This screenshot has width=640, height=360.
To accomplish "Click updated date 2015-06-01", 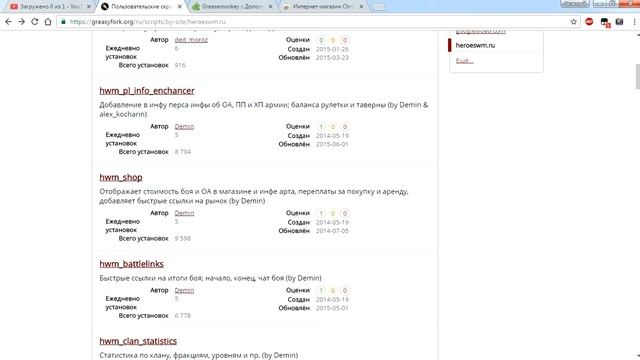I will (332, 144).
